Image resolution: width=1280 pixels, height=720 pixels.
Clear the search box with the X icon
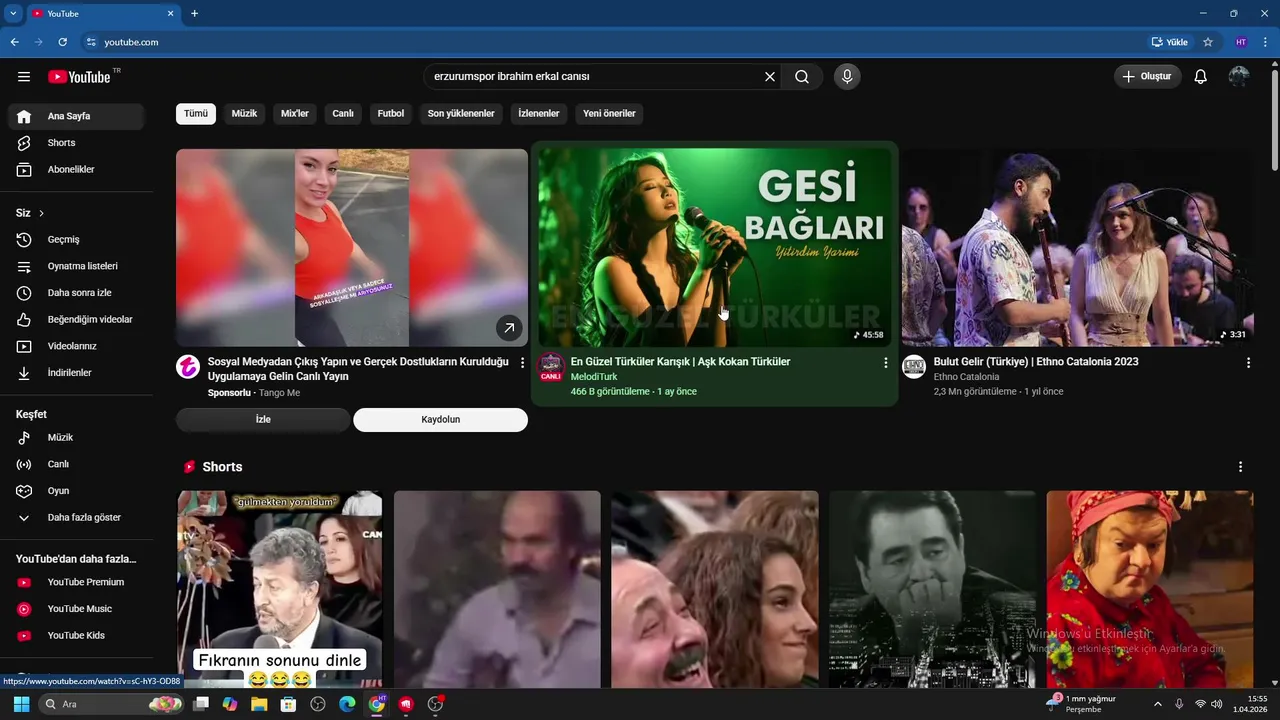(770, 77)
